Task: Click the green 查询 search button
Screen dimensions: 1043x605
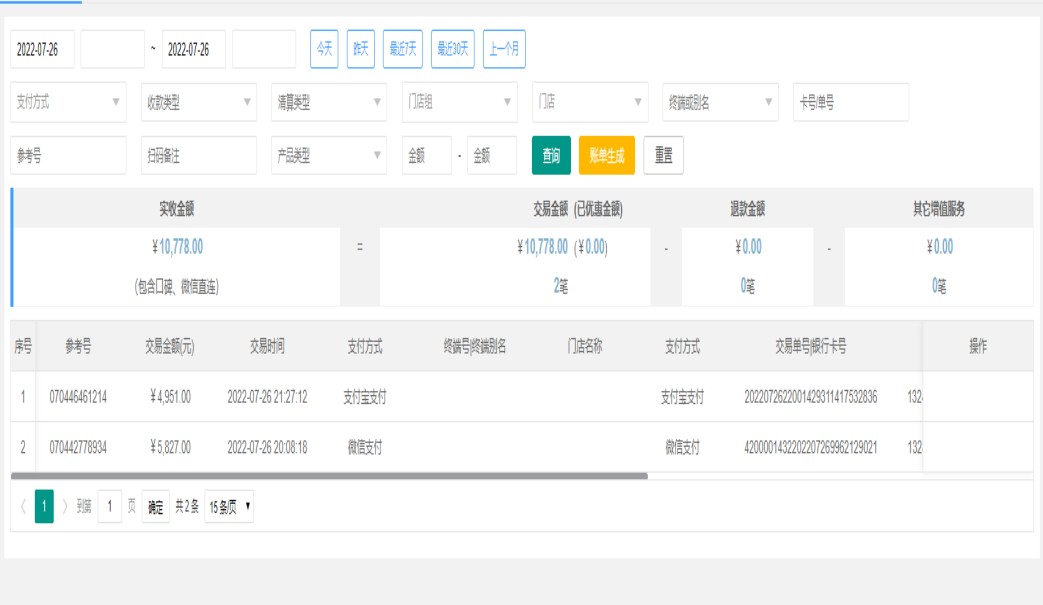Action: point(551,155)
